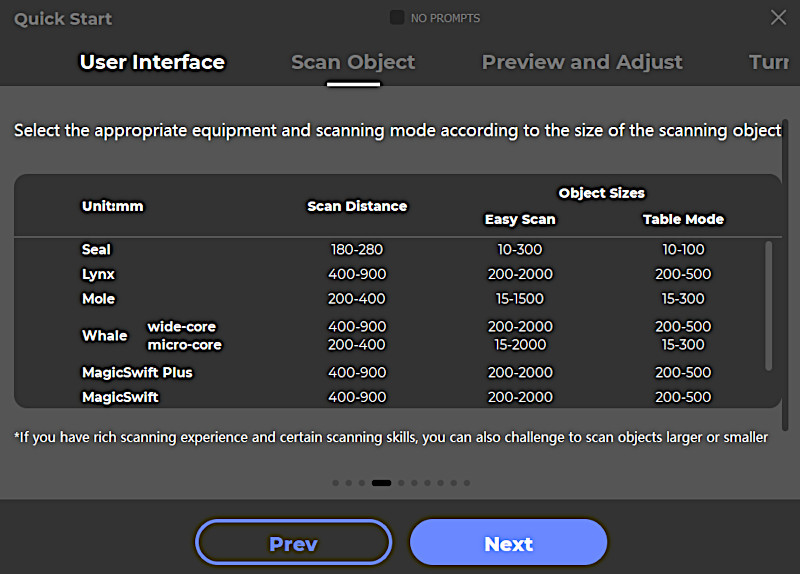Click Seal's Easy Scan value 10-300
The height and width of the screenshot is (574, 800).
520,249
